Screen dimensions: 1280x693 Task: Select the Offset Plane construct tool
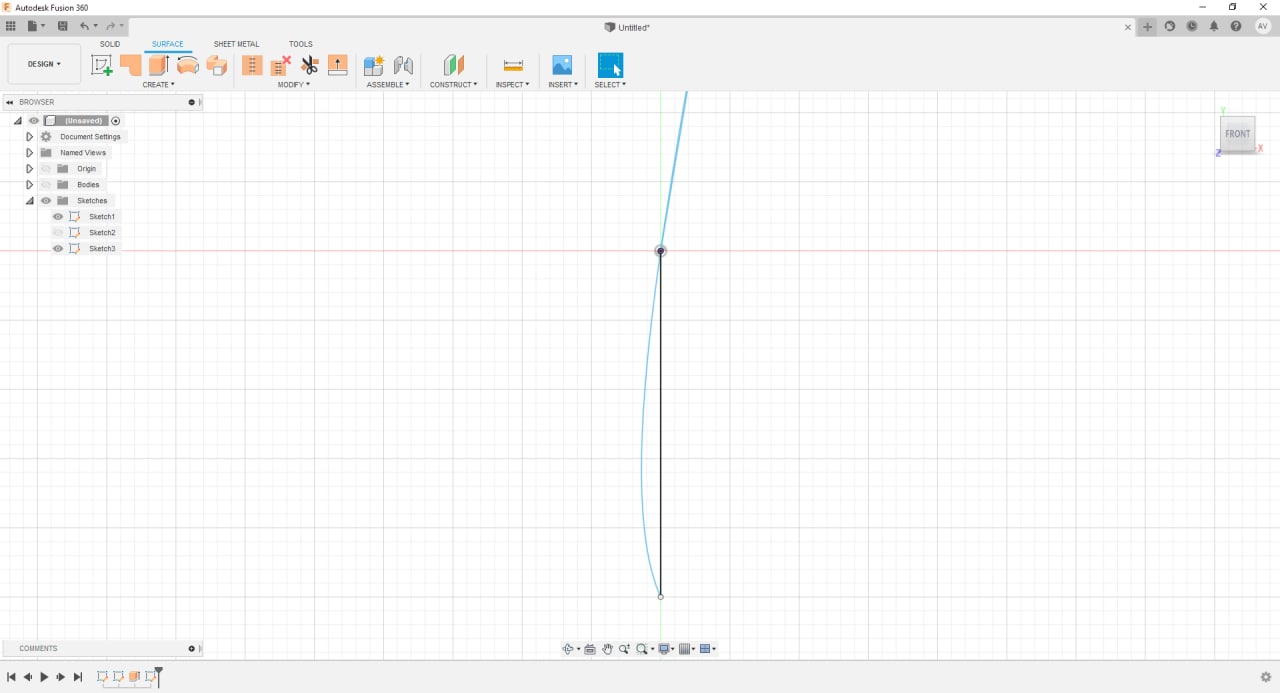[454, 65]
